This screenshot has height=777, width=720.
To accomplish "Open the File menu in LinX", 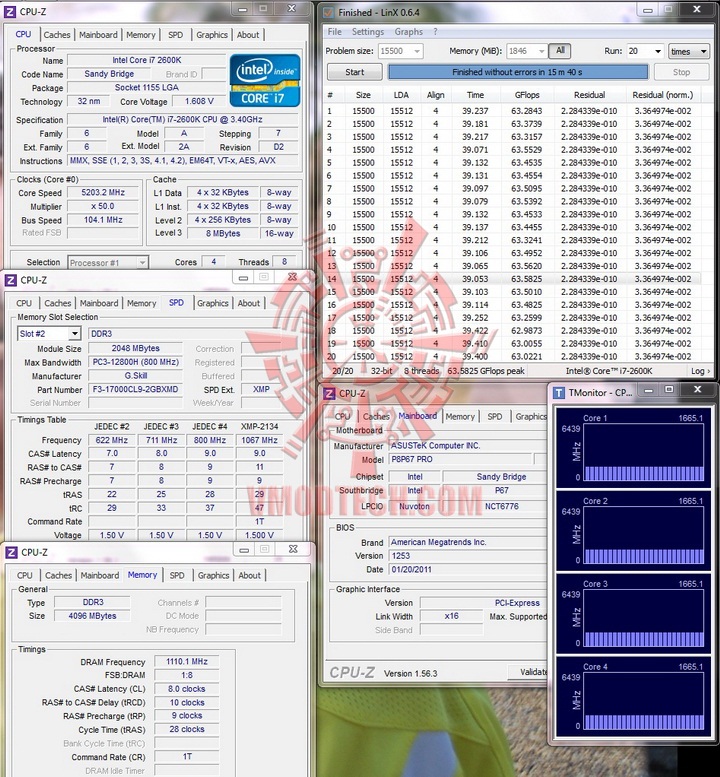I will point(334,32).
